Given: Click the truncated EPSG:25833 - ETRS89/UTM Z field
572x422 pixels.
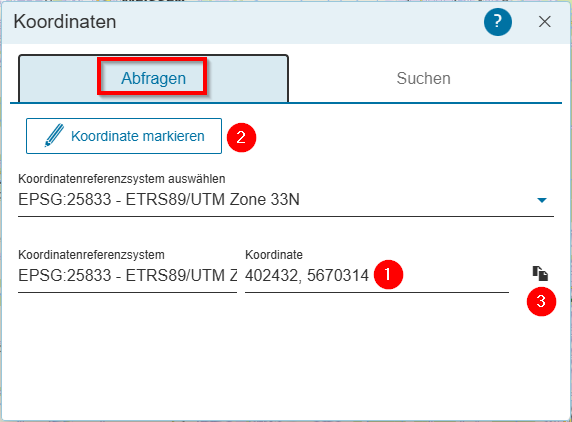Looking at the screenshot, I should pos(128,276).
